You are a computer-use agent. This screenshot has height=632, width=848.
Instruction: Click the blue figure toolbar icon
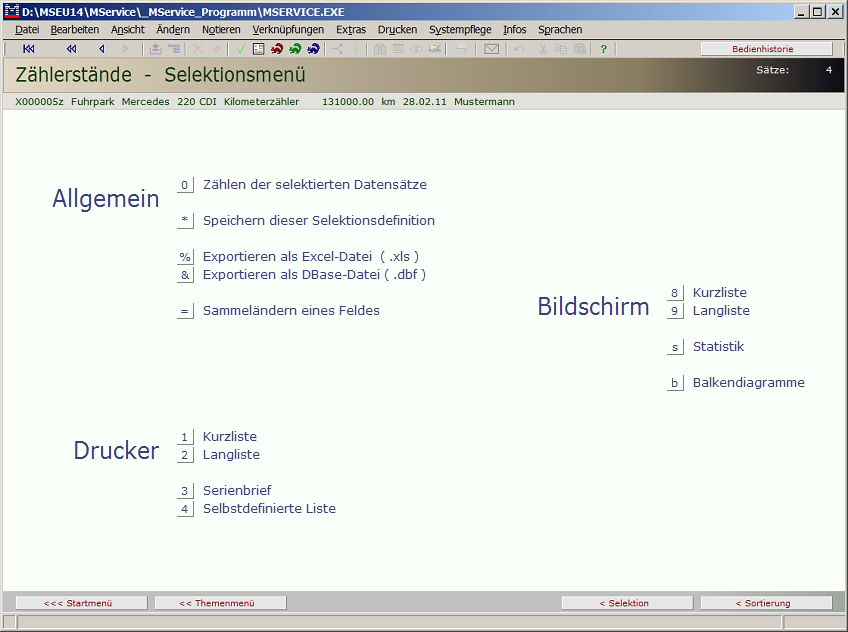(x=314, y=48)
